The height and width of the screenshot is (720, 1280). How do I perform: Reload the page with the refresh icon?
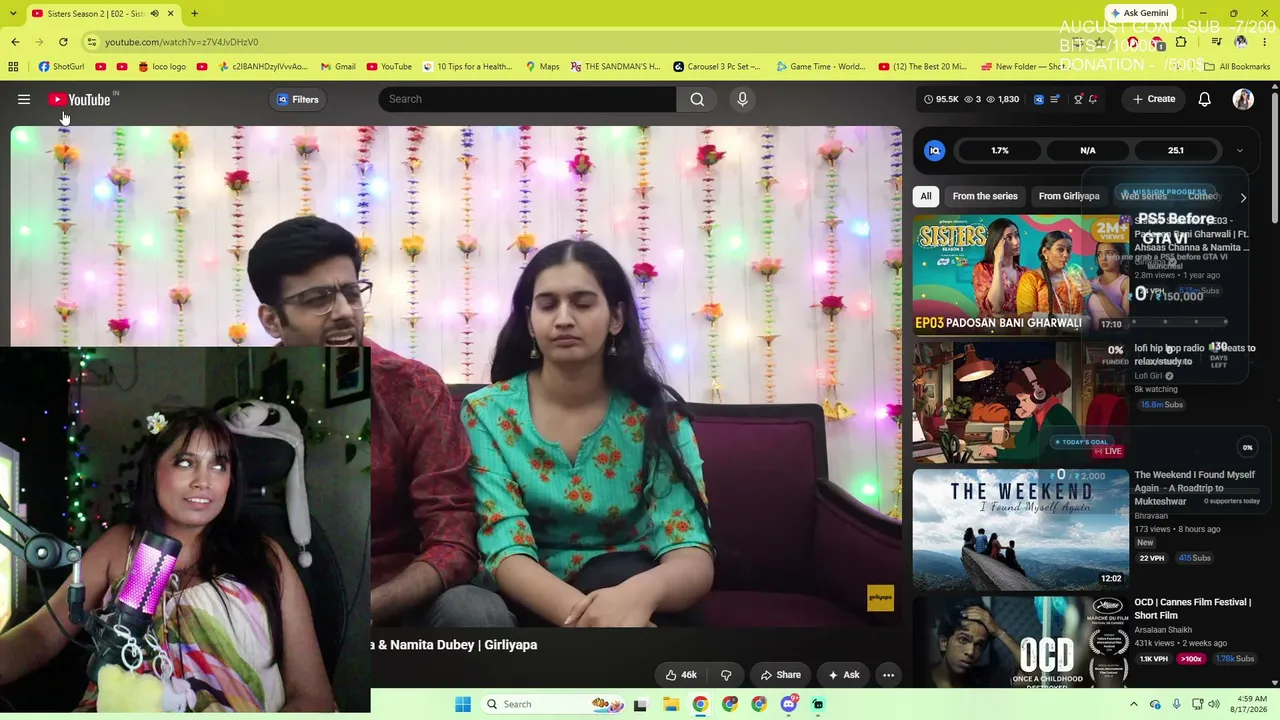[x=63, y=42]
